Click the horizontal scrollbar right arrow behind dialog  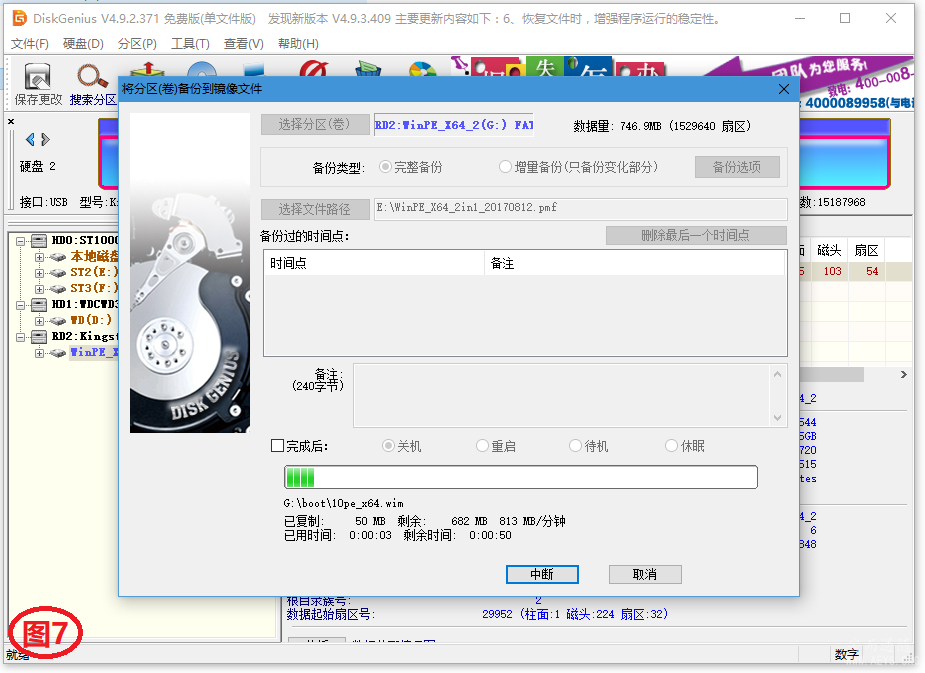[903, 375]
